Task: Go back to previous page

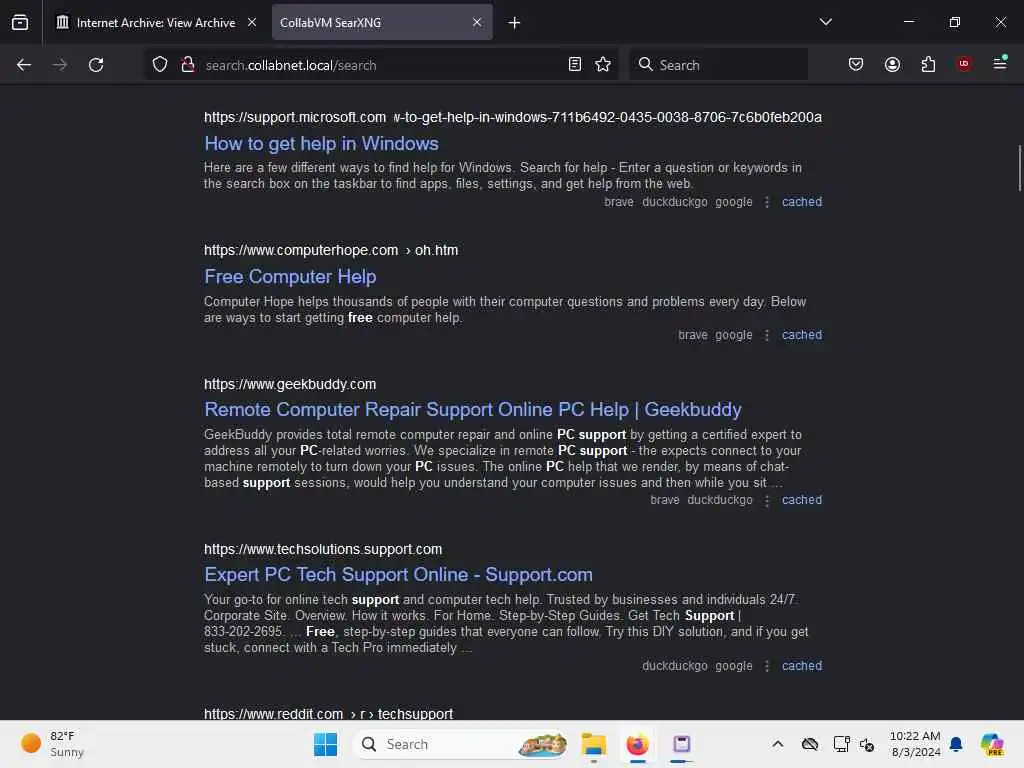Action: [x=24, y=65]
